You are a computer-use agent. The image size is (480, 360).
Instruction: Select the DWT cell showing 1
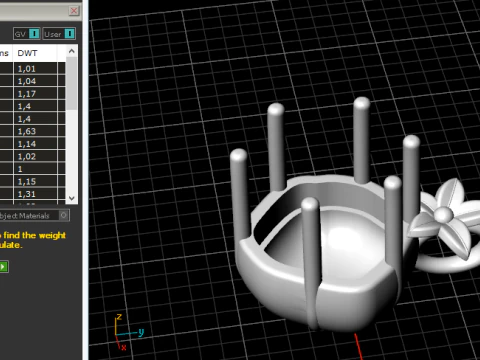click(35, 169)
